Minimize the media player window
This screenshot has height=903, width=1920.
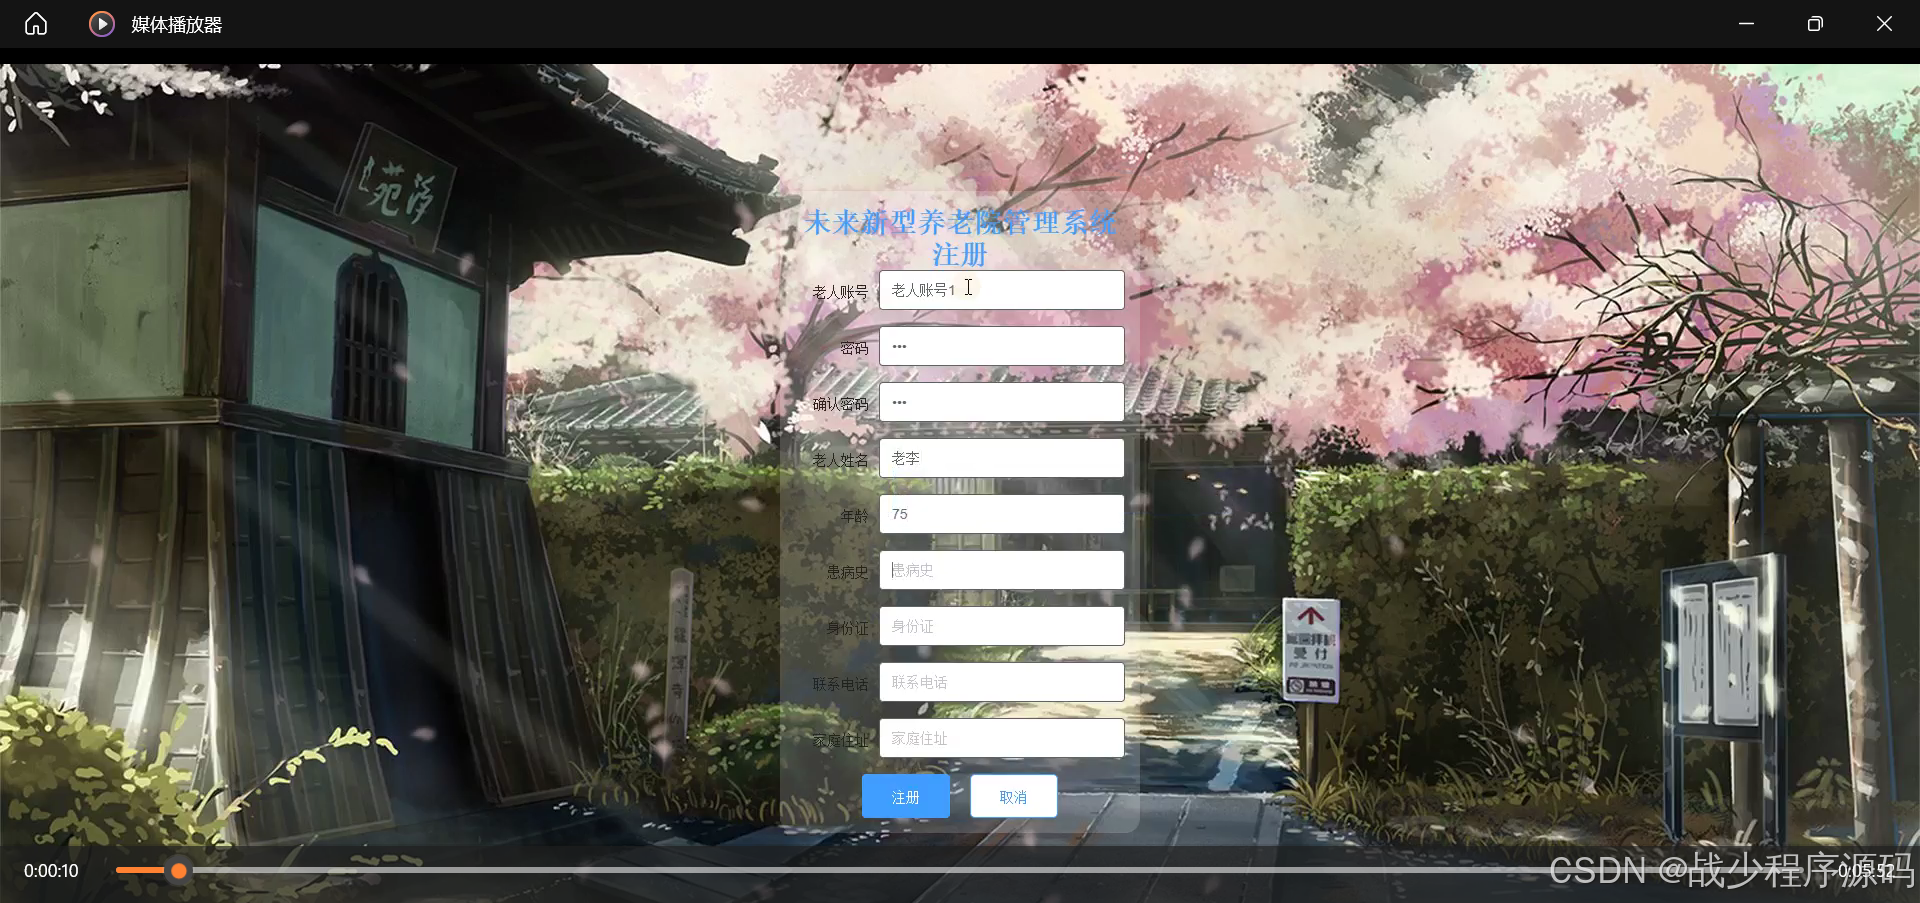point(1746,24)
